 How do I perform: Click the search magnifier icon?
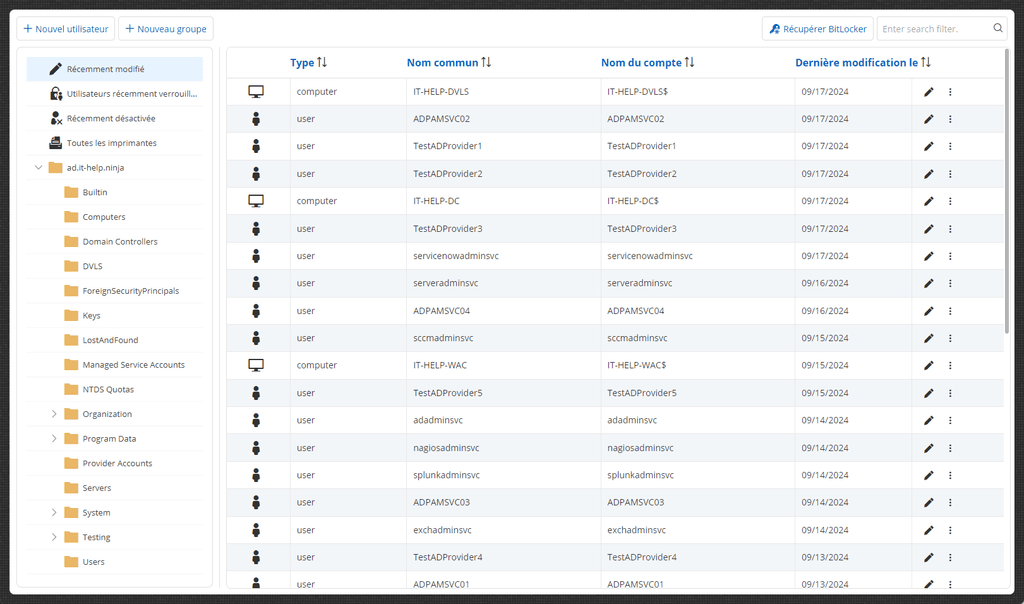click(998, 28)
